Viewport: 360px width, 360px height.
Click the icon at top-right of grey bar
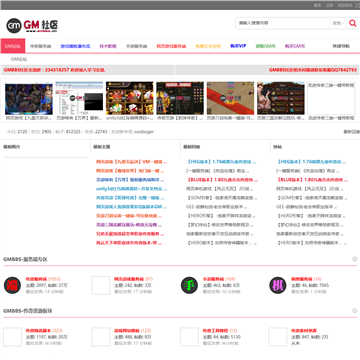click(x=358, y=5)
